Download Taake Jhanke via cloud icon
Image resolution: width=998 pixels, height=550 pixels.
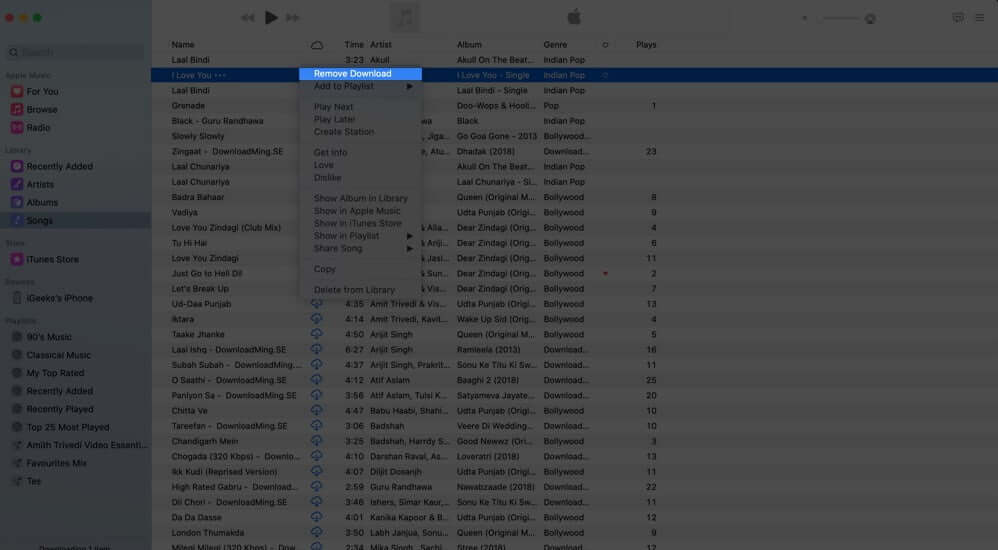pos(316,334)
